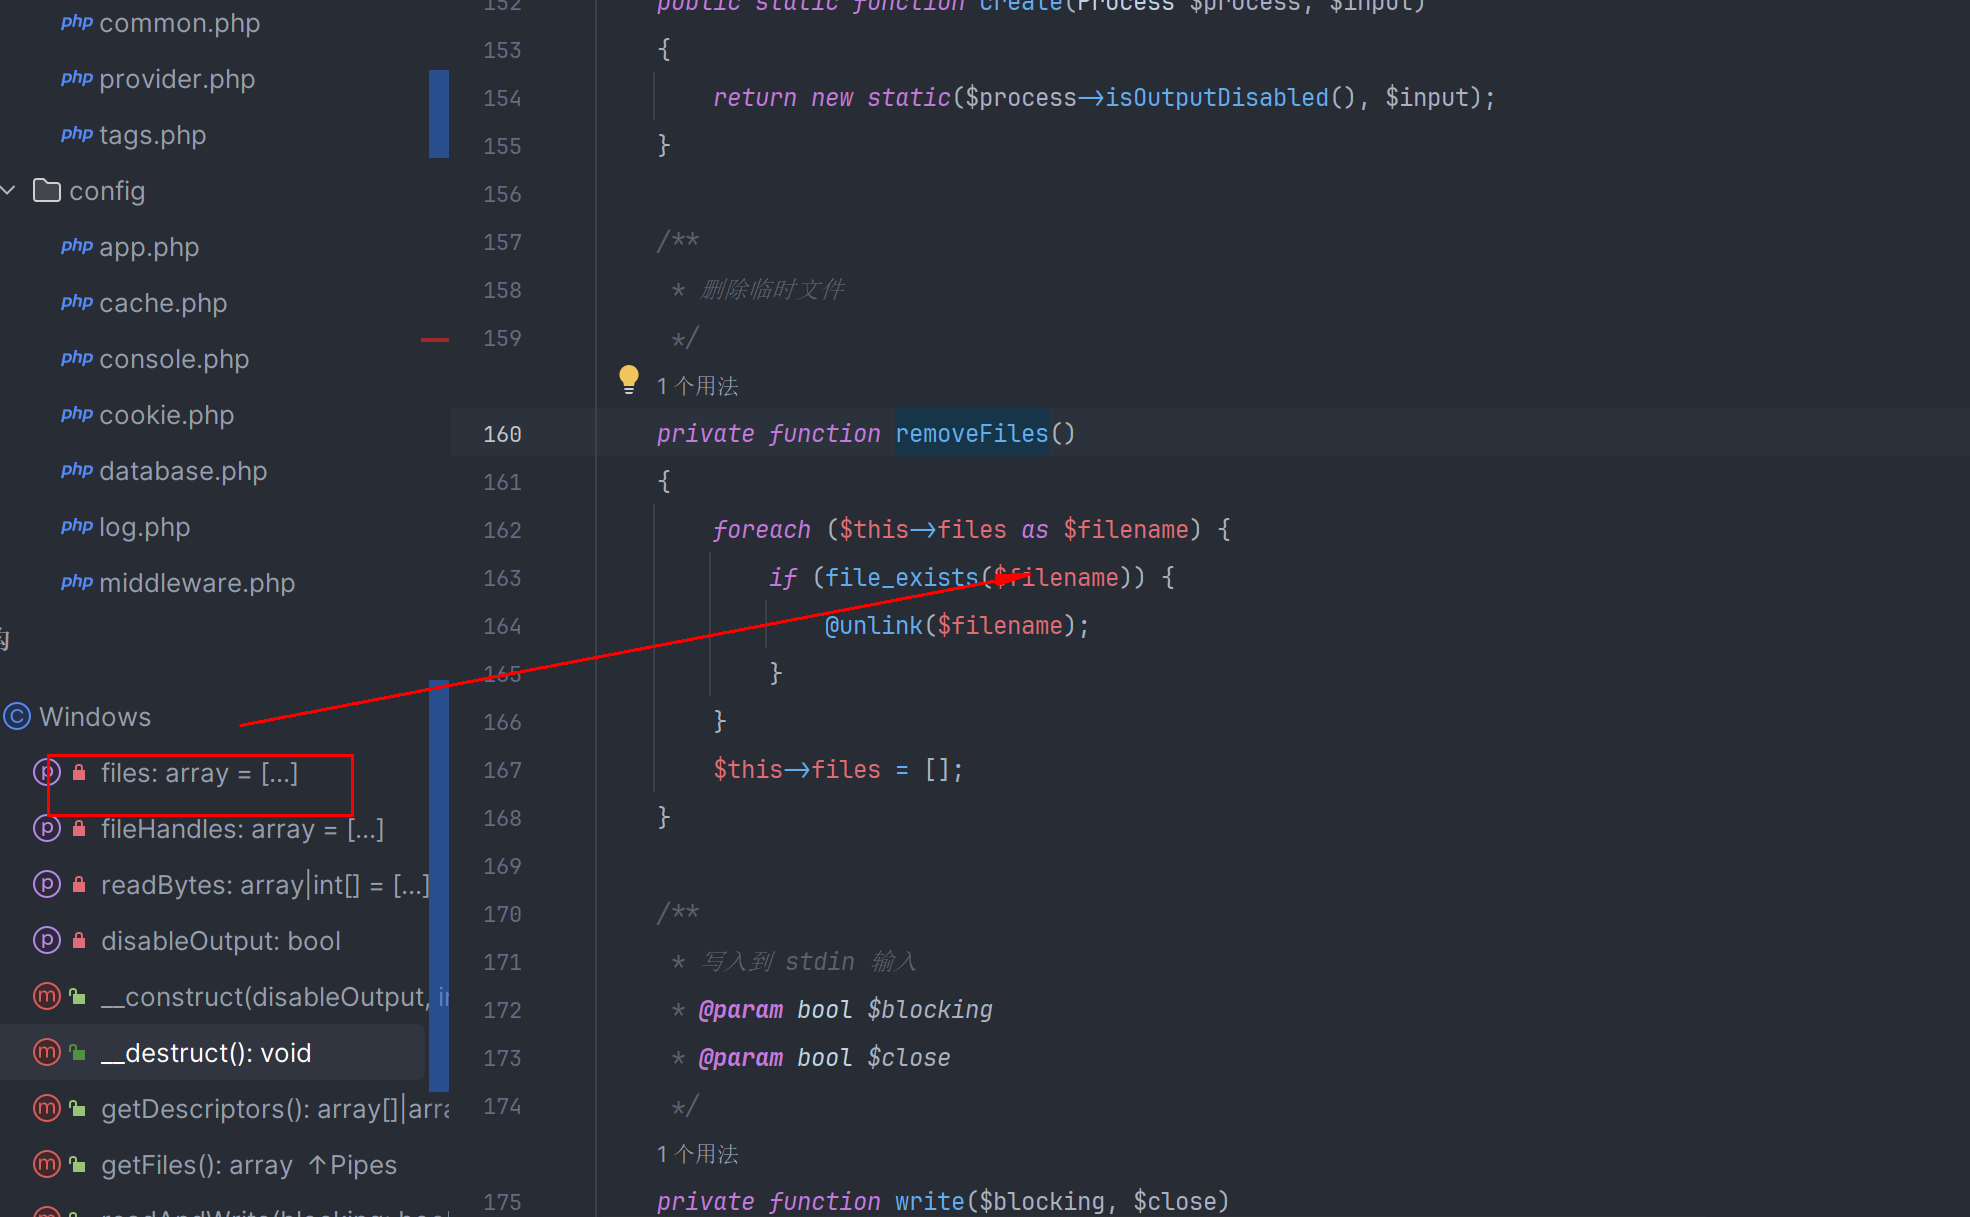Viewport: 1970px width, 1217px height.
Task: Open tags.php file
Action: click(x=152, y=135)
